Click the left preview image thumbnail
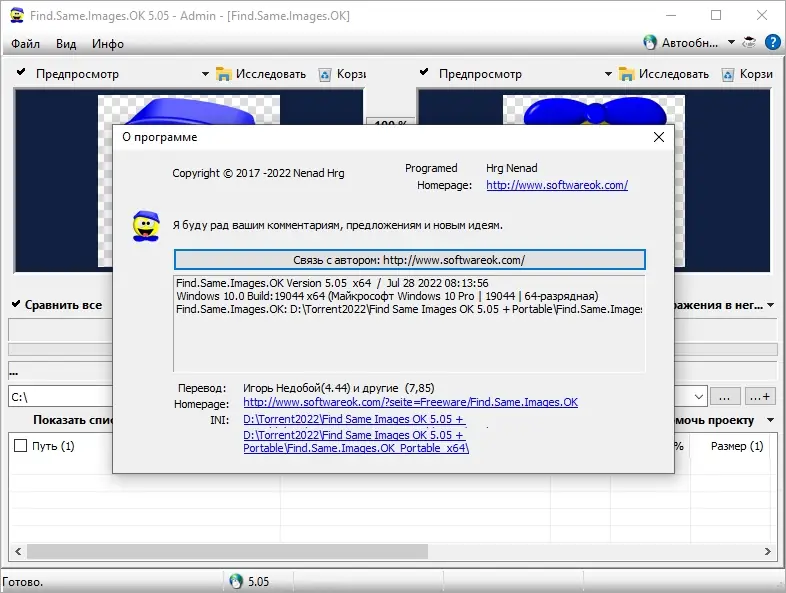The image size is (786, 593). 188,109
